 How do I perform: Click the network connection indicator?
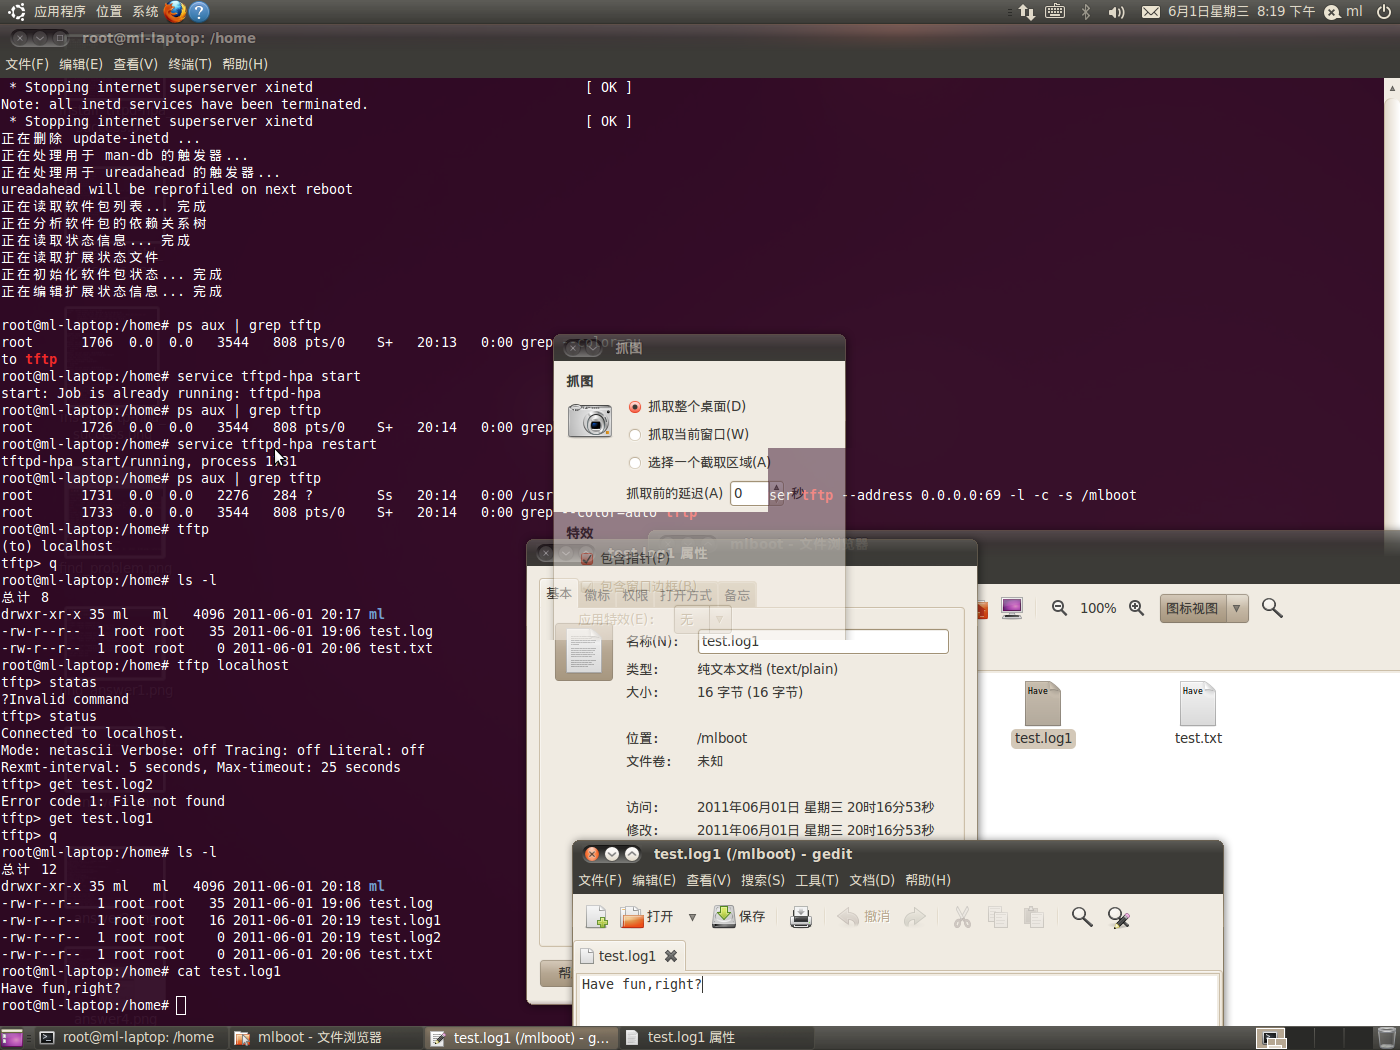pos(1027,12)
